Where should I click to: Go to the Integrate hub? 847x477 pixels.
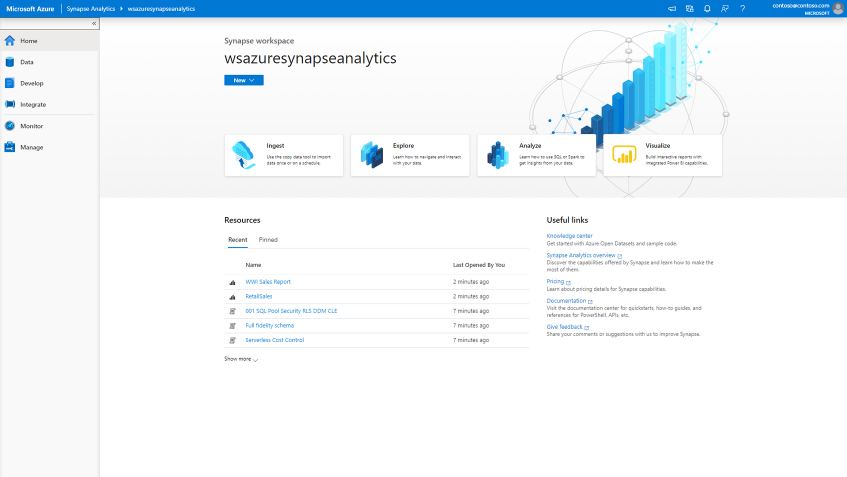(32, 104)
